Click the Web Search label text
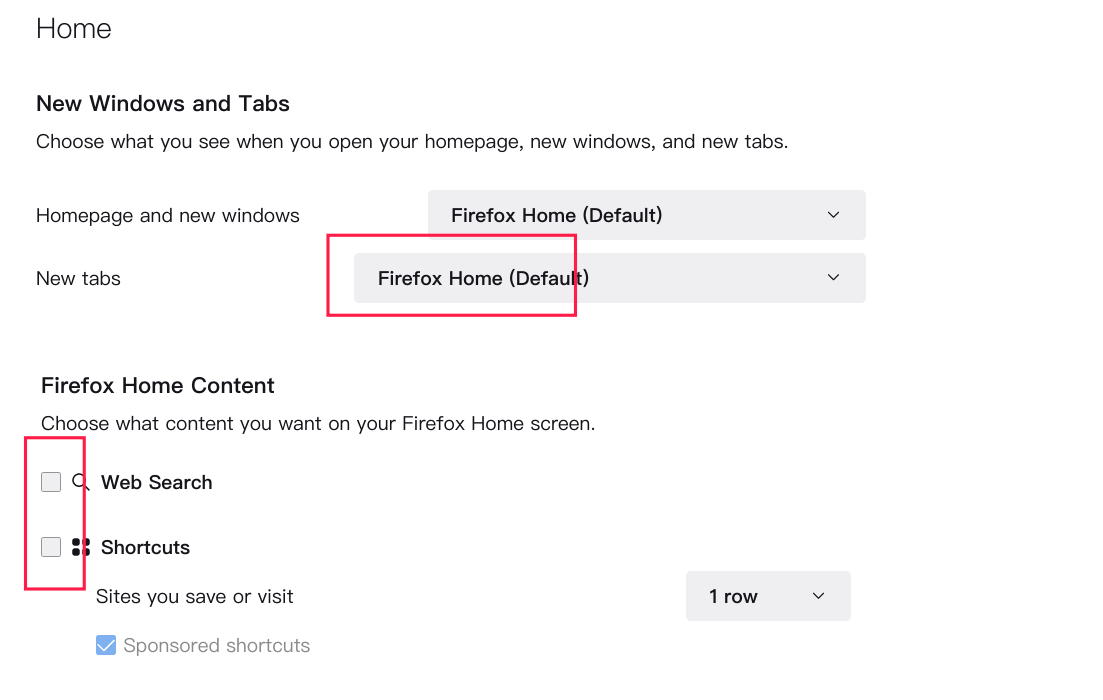 (x=157, y=482)
